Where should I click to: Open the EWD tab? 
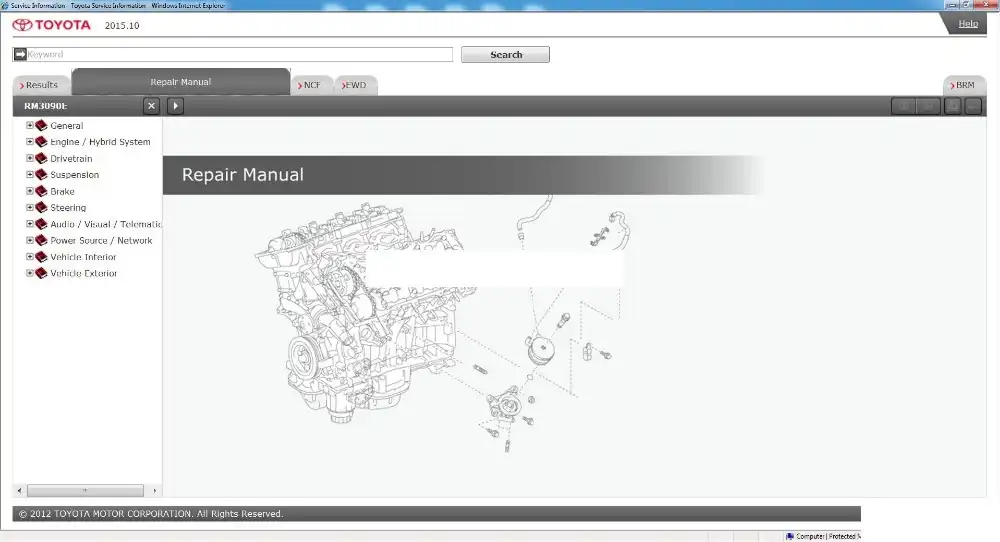click(355, 85)
